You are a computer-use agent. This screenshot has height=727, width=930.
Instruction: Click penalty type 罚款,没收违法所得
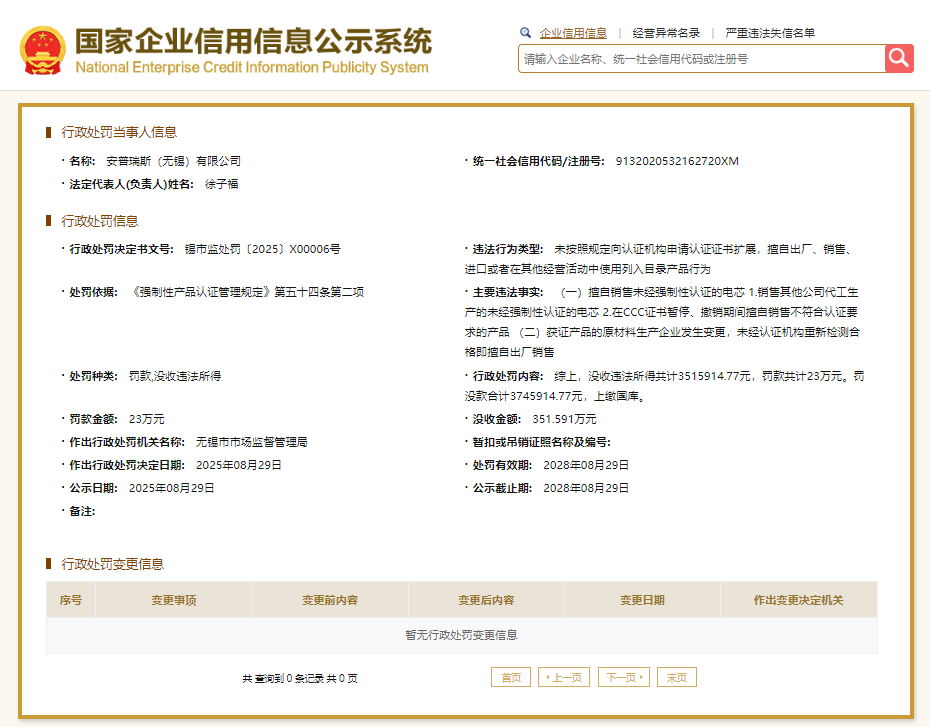click(x=175, y=376)
